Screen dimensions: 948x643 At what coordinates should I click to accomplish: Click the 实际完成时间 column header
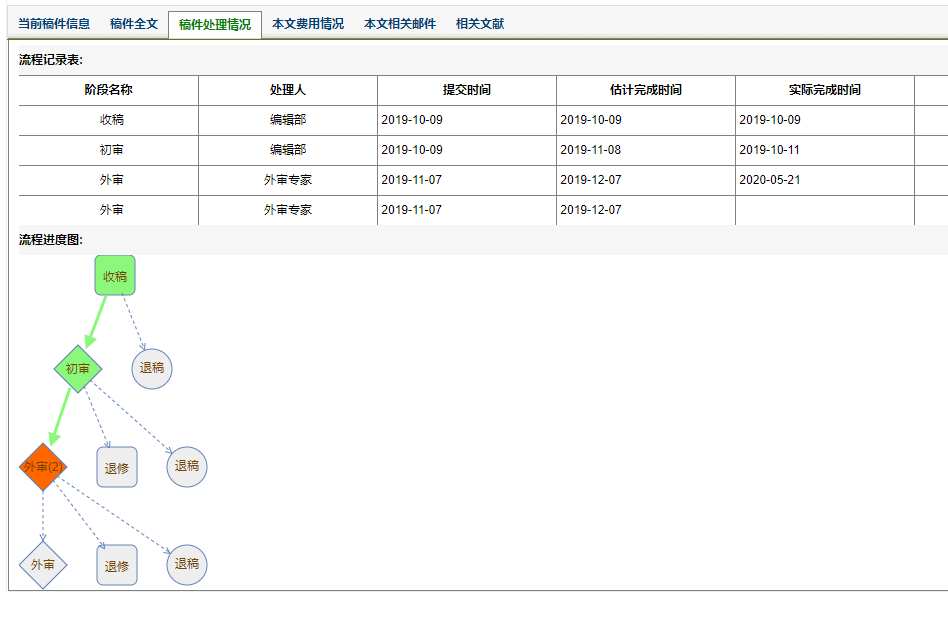pos(825,90)
